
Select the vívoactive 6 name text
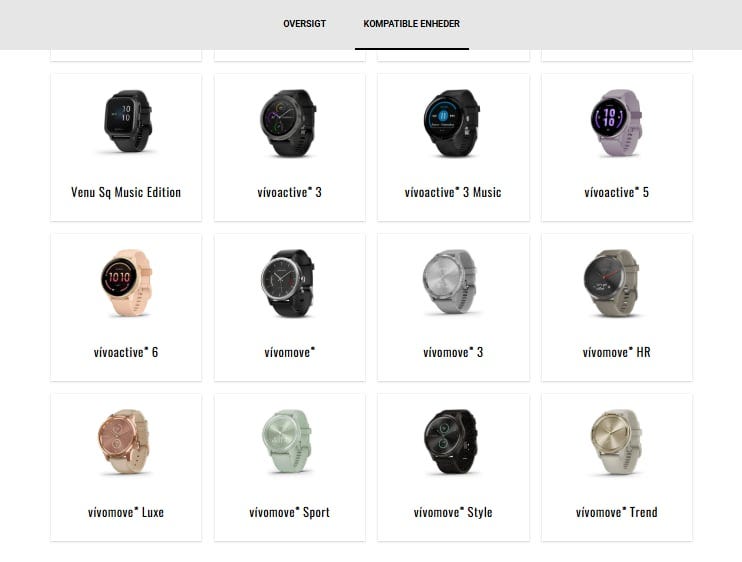tap(126, 352)
